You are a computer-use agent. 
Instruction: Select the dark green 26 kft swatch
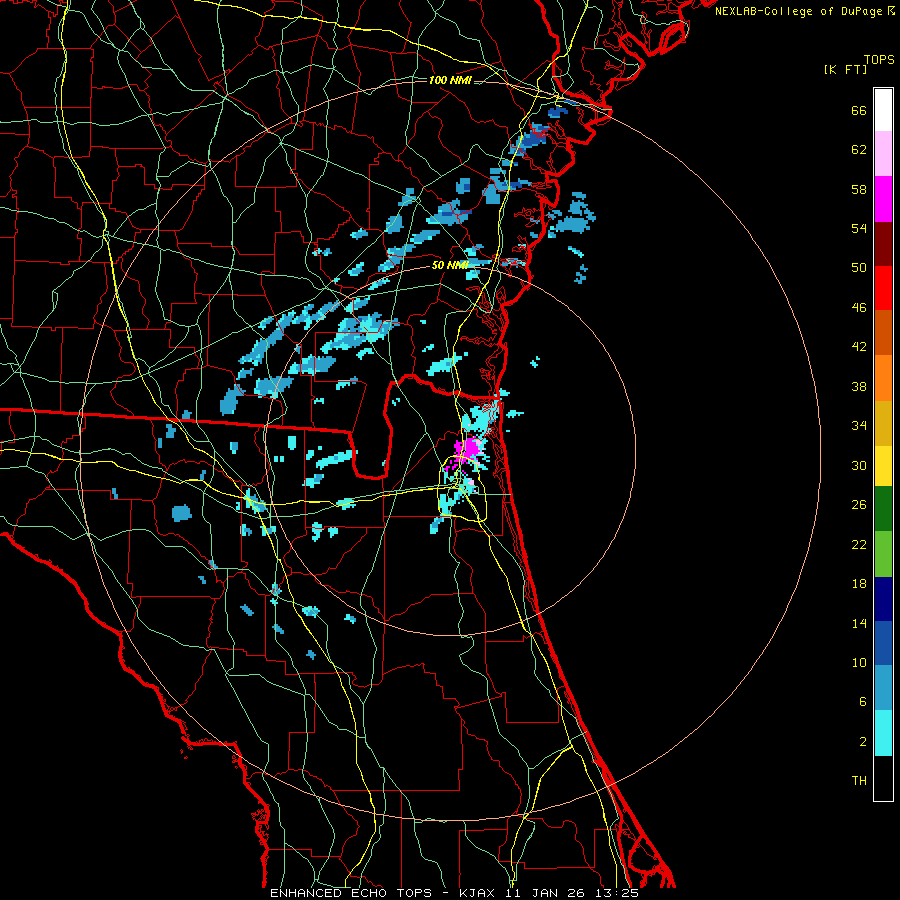[x=883, y=509]
